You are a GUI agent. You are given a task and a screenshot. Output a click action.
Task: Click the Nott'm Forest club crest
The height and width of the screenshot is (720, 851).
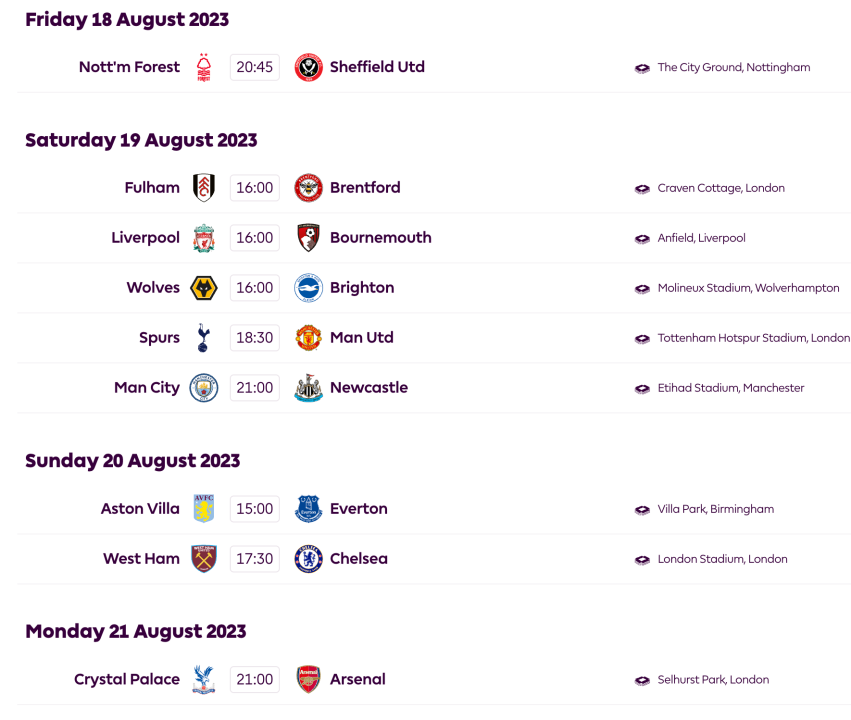[204, 67]
